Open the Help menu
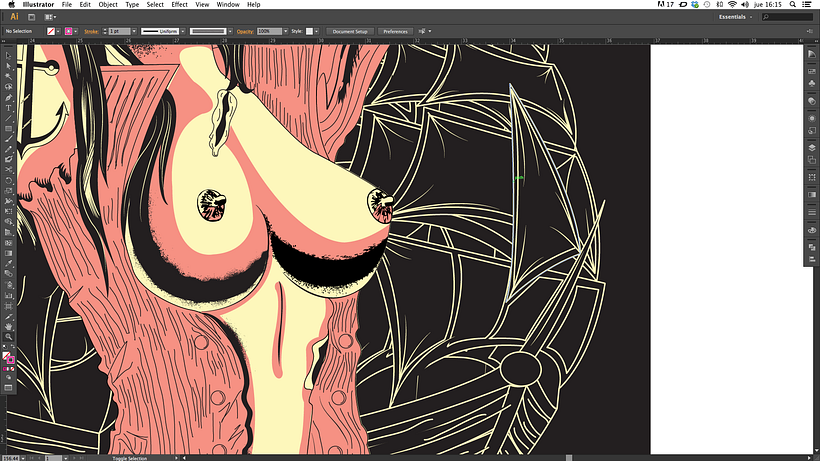 click(254, 4)
